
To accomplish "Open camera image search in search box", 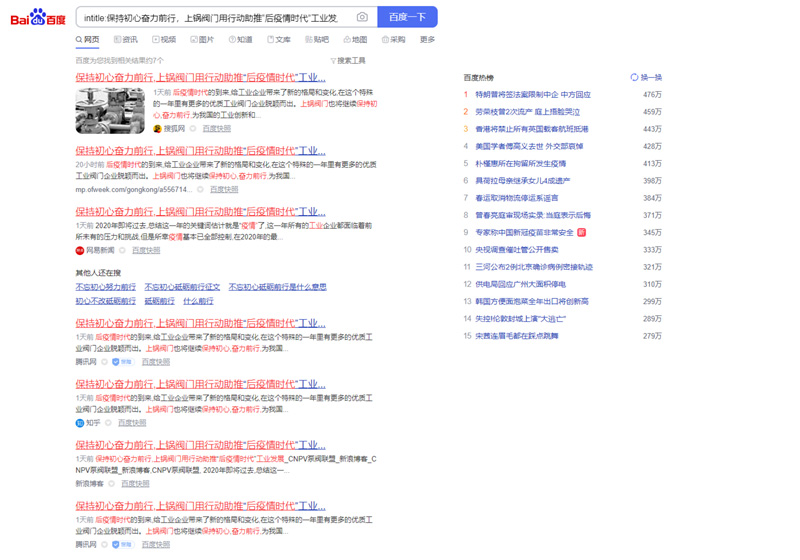I will [362, 17].
